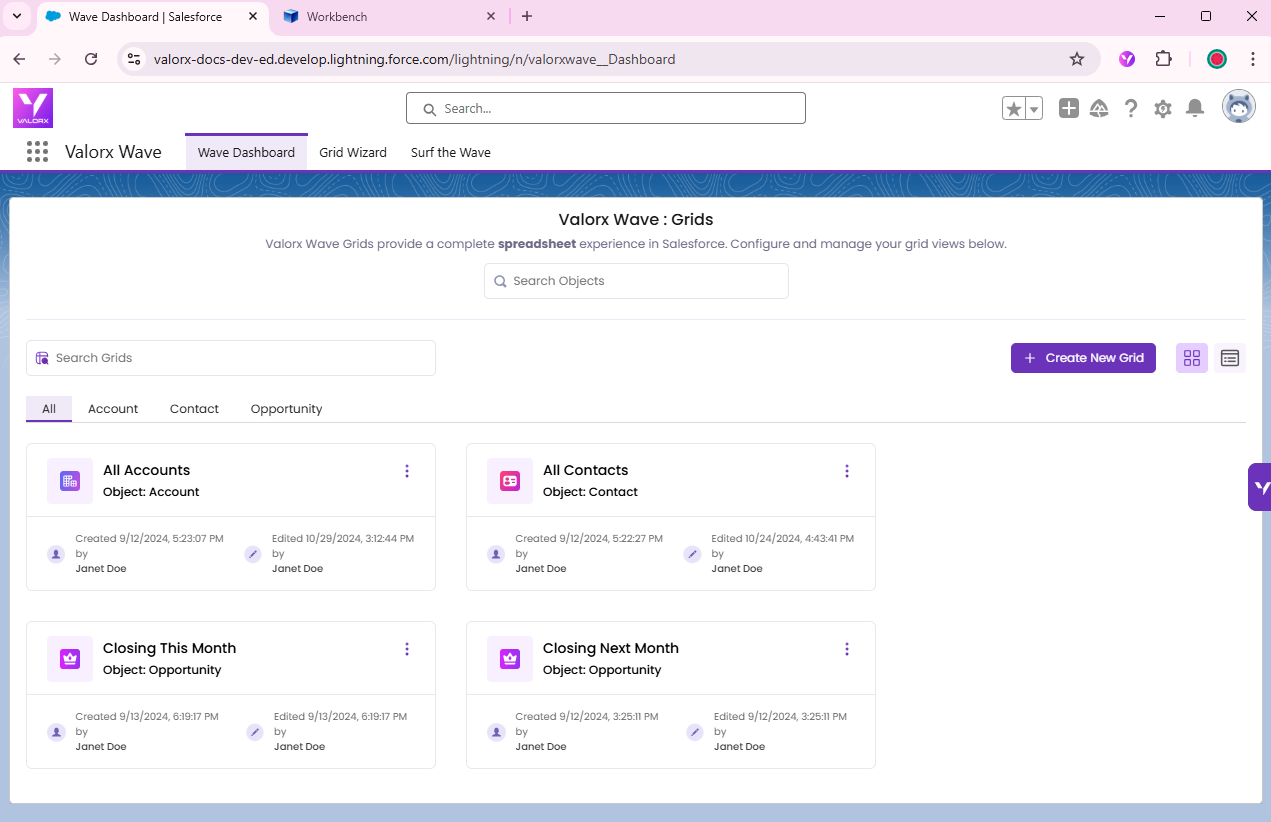
Task: Click 'Edited 10/29/2024, 3:12:44 PM' text
Action: pyautogui.click(x=343, y=538)
